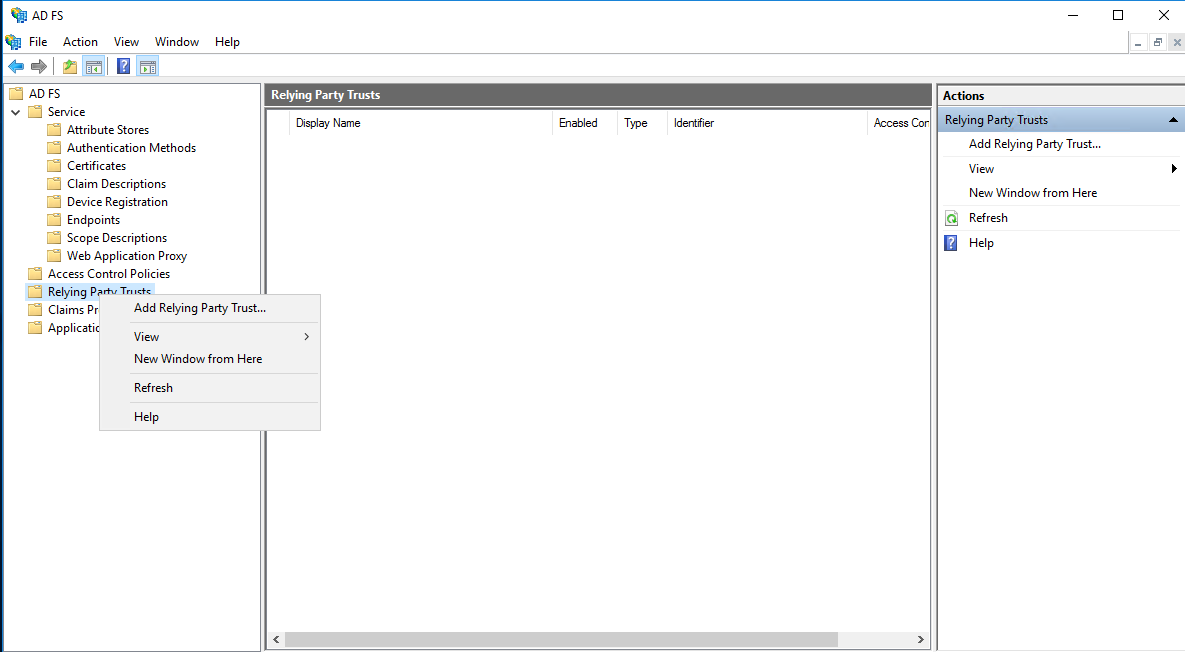The width and height of the screenshot is (1185, 652).
Task: Collapse the Relying Party Trusts actions section
Action: [1173, 120]
